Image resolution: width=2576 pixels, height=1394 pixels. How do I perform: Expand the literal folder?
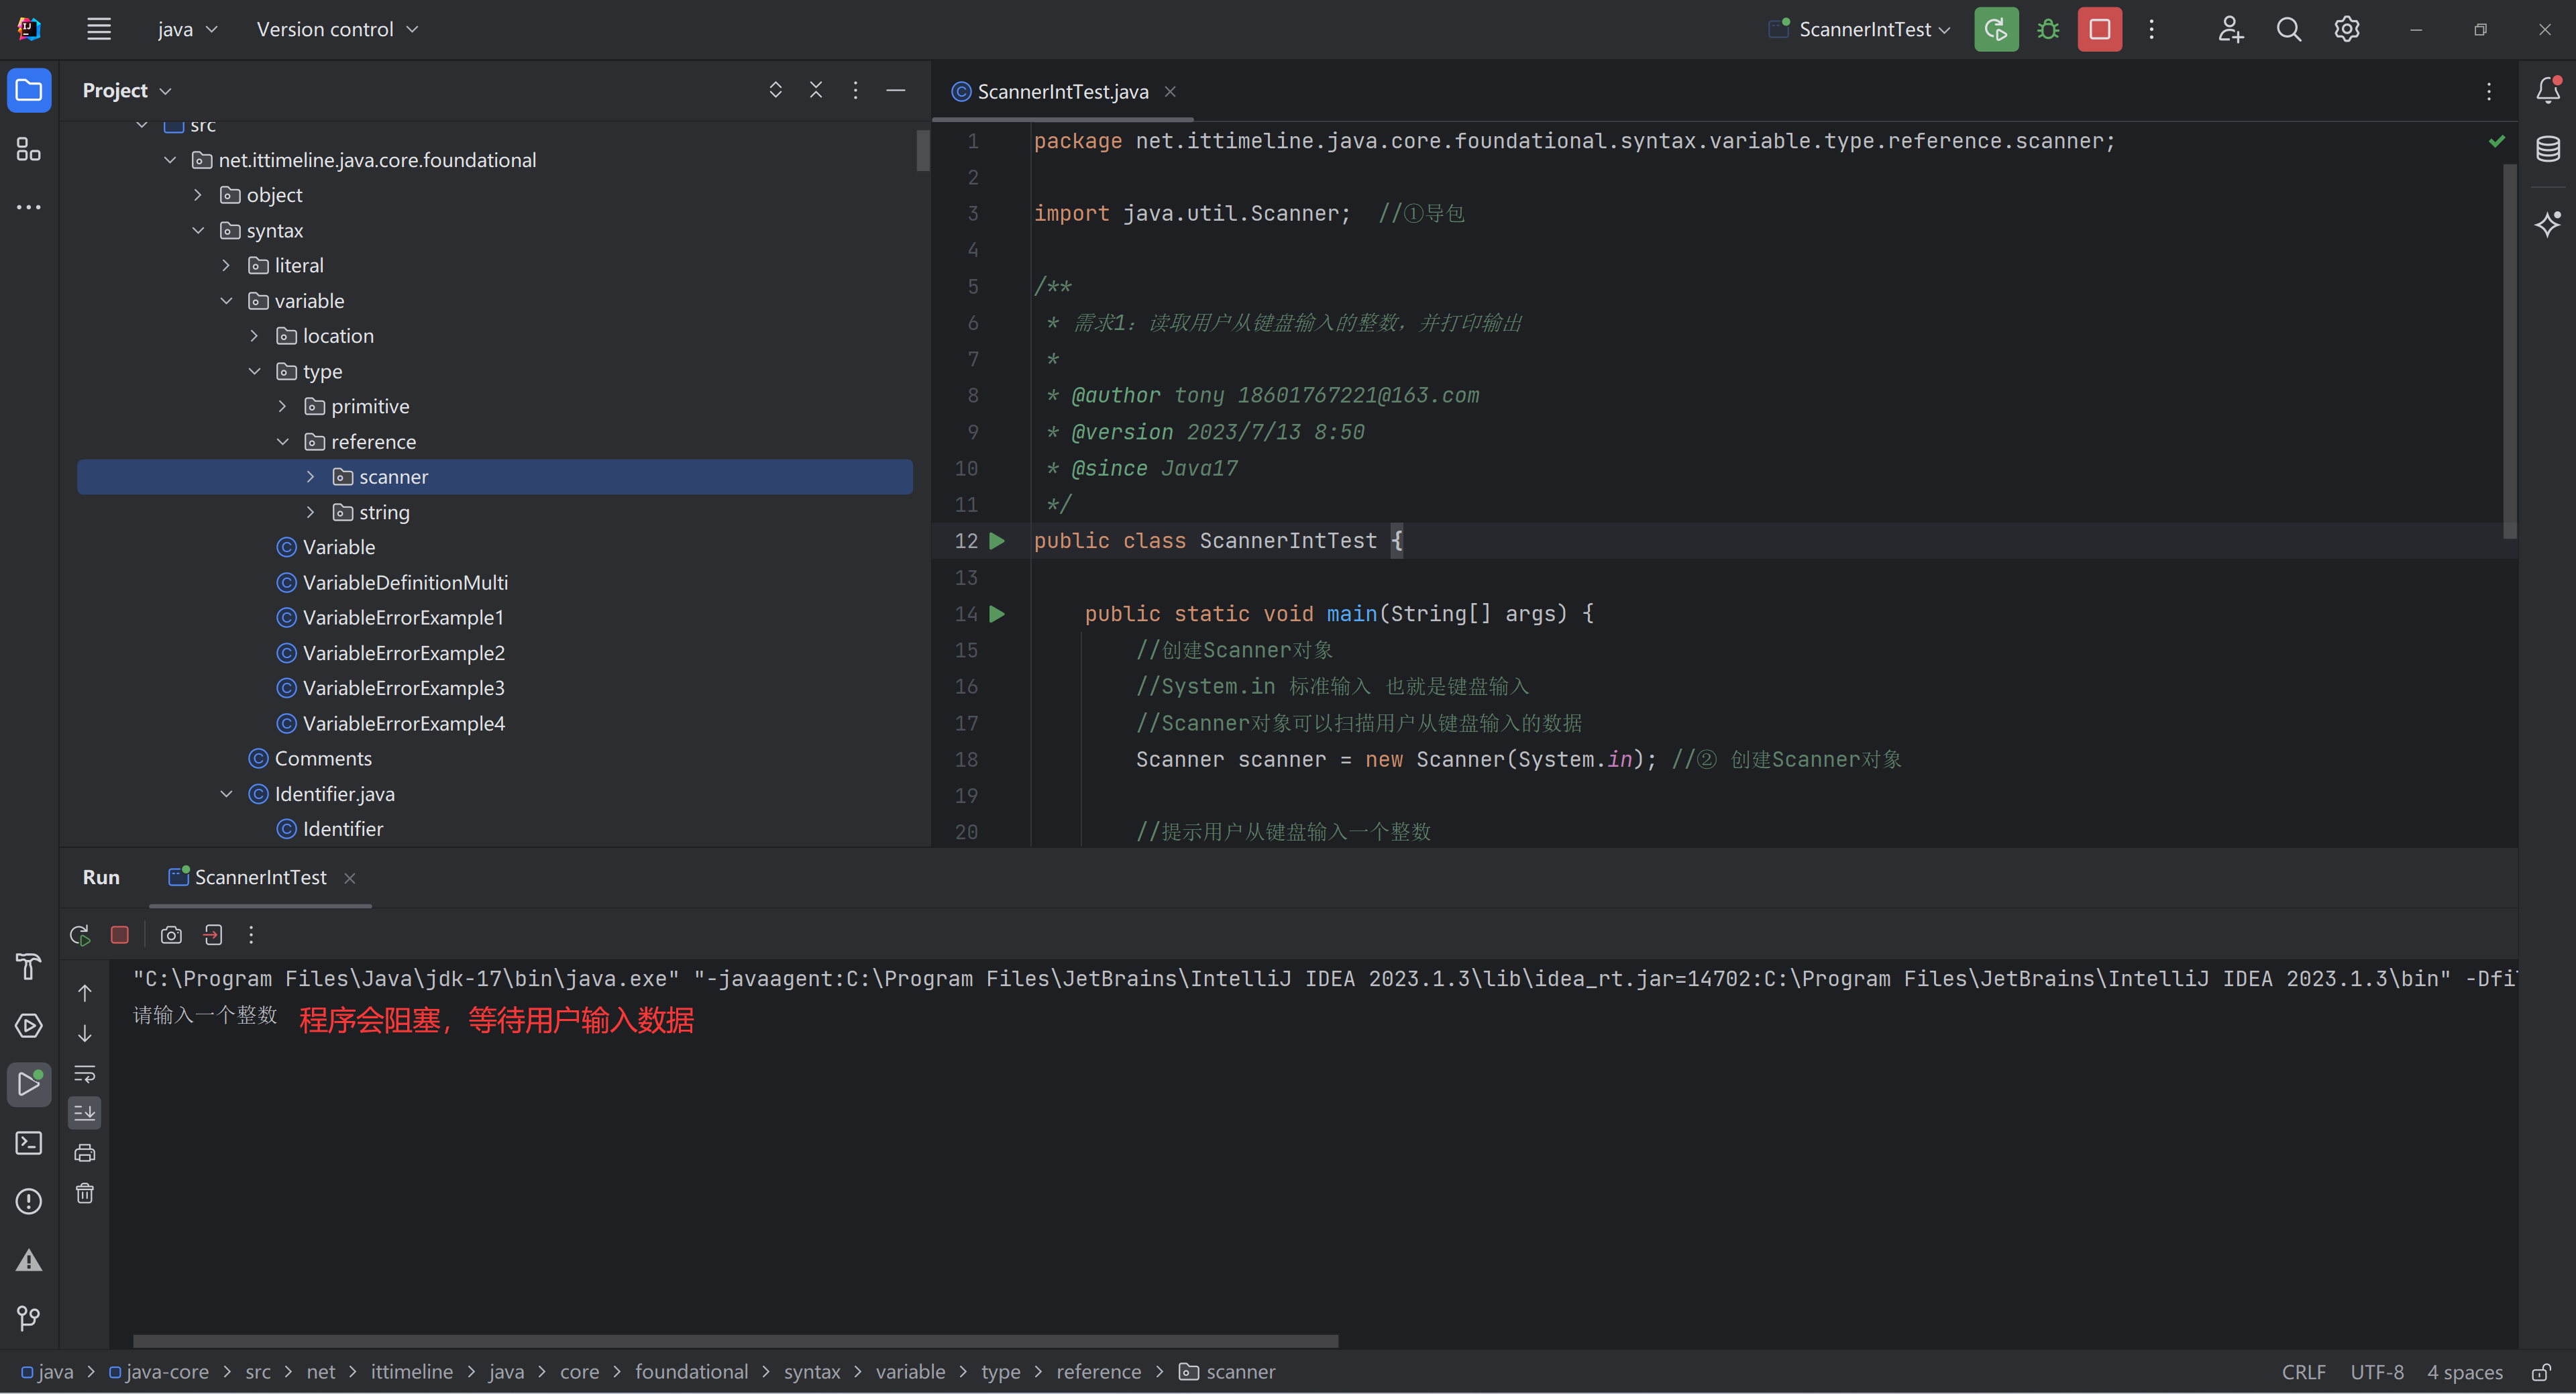click(226, 265)
